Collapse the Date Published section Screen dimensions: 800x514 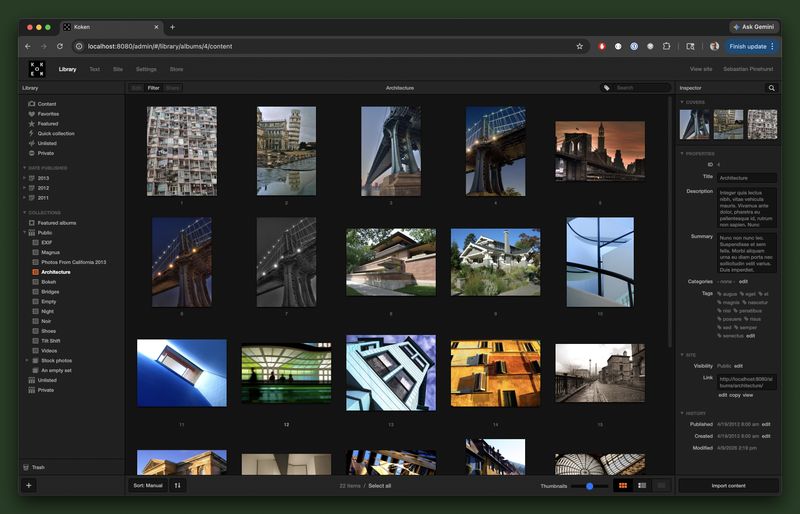(x=24, y=168)
